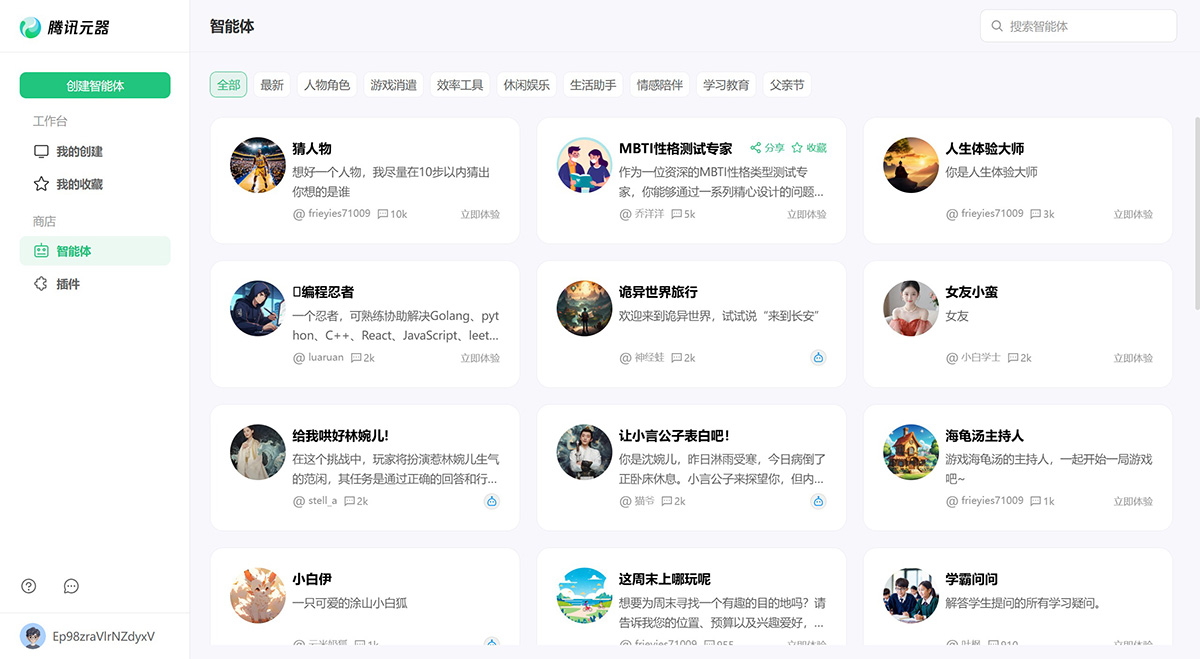Select the 效率工具 filter
1200x659 pixels.
click(x=459, y=85)
